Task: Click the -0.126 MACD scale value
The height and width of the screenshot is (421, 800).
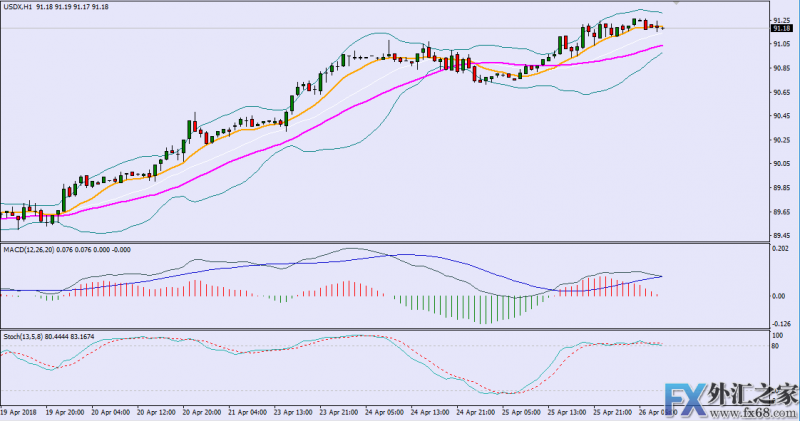Action: tap(781, 323)
